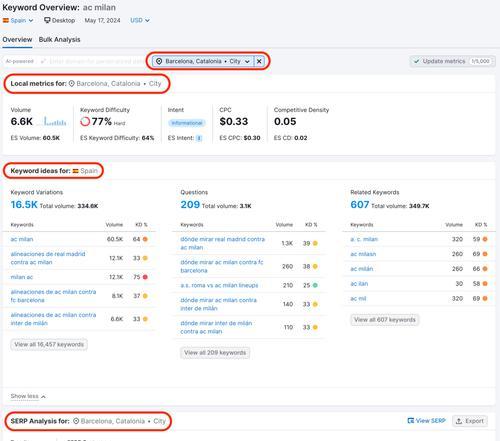Open 'dónde mirar inter de milán contra ac milan'
500x441 pixels.
[x=216, y=327]
